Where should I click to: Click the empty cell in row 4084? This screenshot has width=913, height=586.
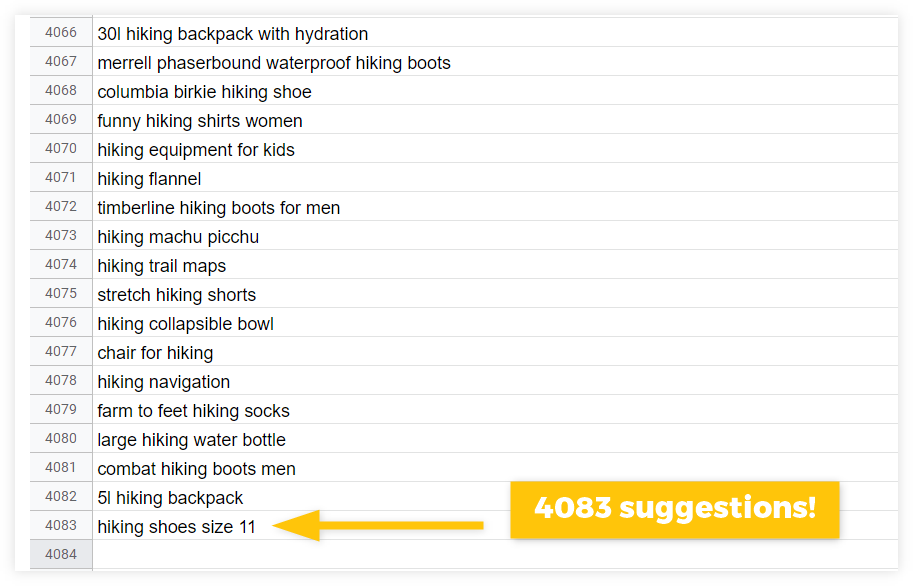click(495, 555)
